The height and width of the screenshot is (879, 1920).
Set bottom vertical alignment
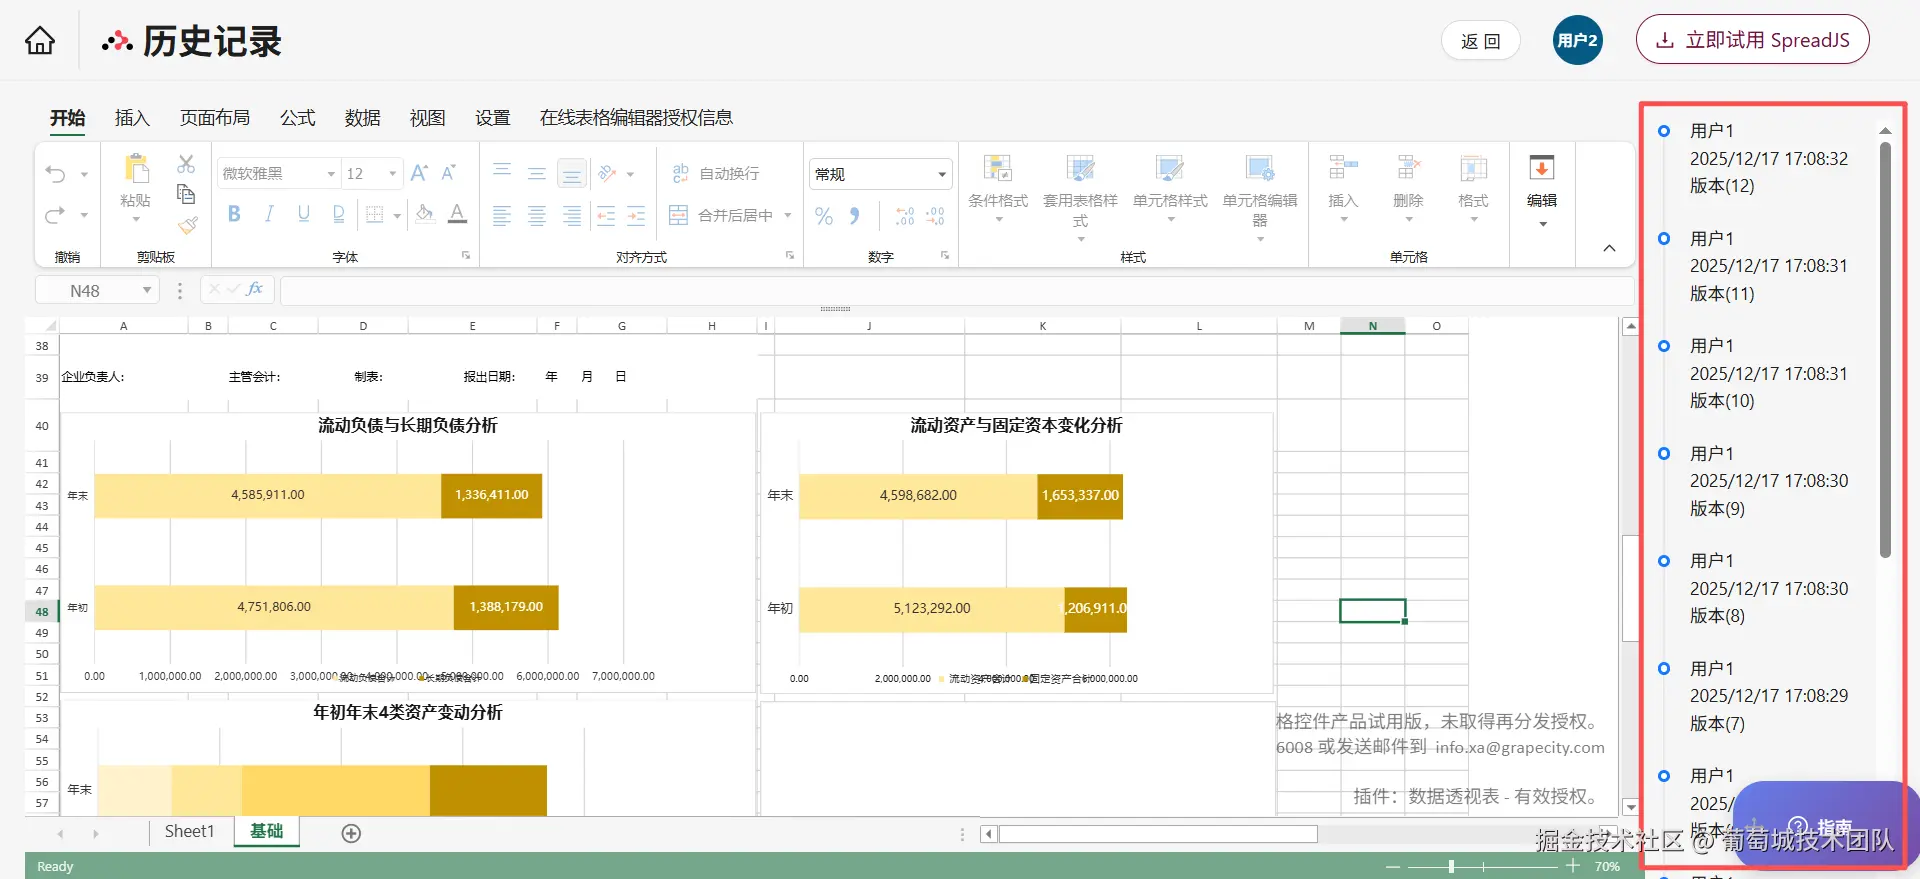click(x=572, y=174)
